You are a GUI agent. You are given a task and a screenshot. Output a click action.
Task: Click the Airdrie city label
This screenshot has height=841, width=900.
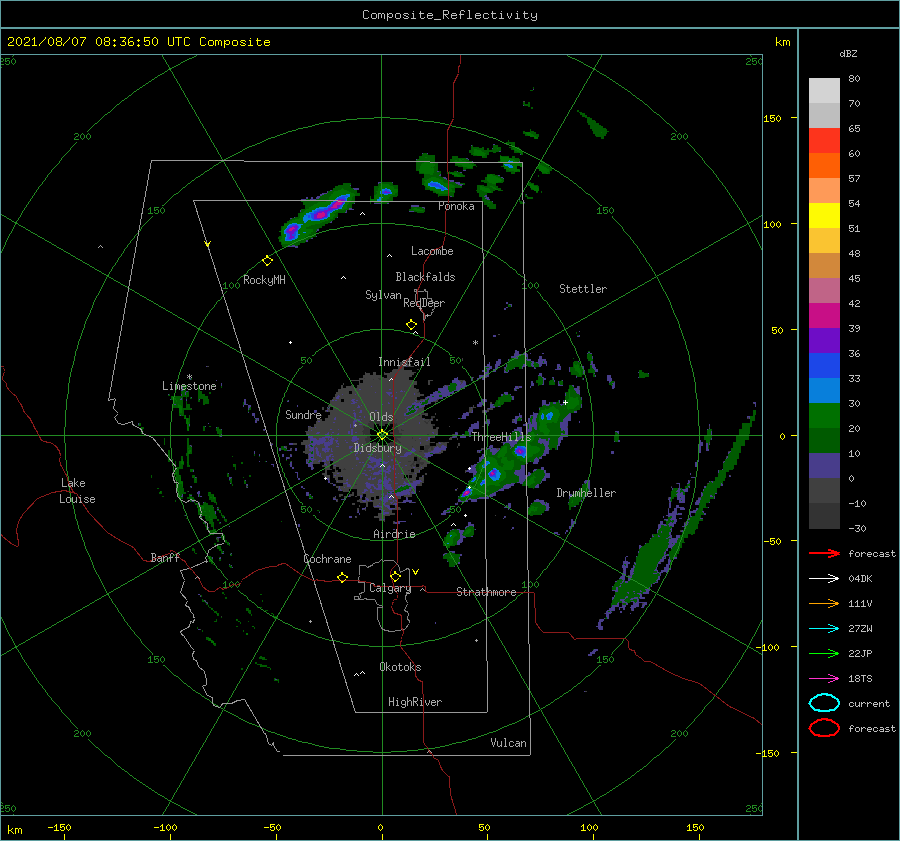point(394,534)
